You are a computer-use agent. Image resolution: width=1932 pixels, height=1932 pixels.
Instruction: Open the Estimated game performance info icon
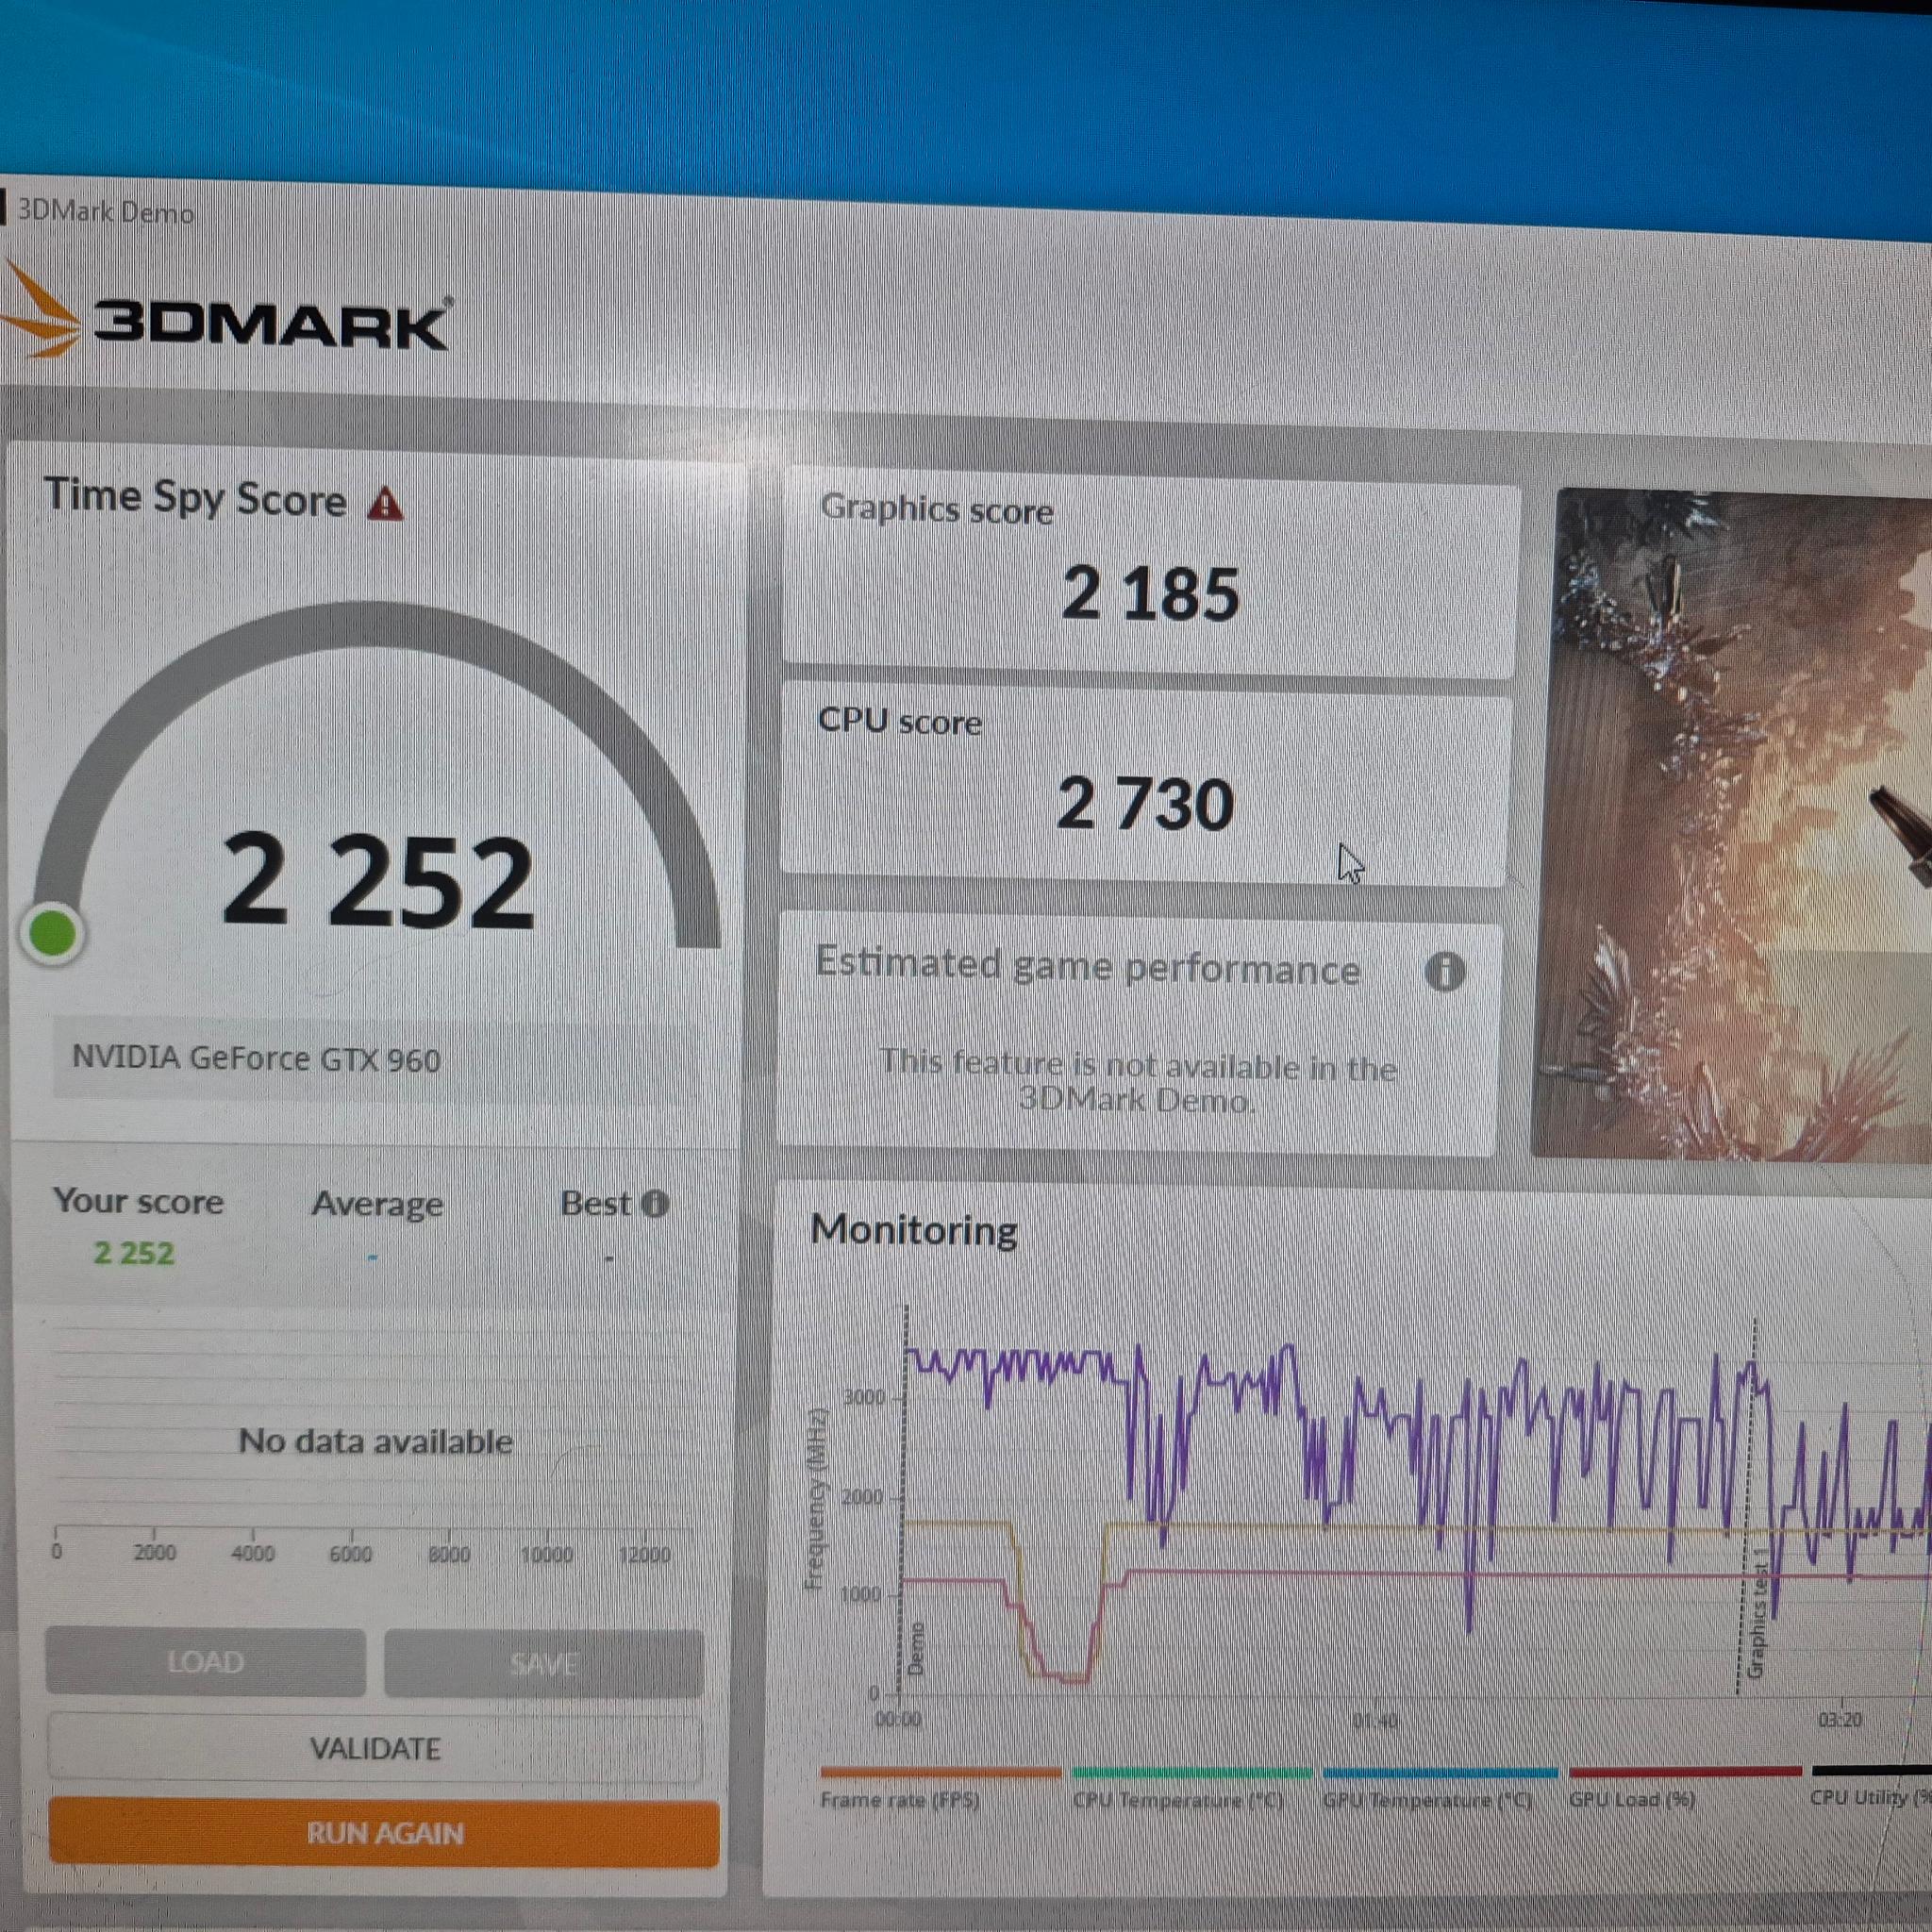[x=1445, y=971]
